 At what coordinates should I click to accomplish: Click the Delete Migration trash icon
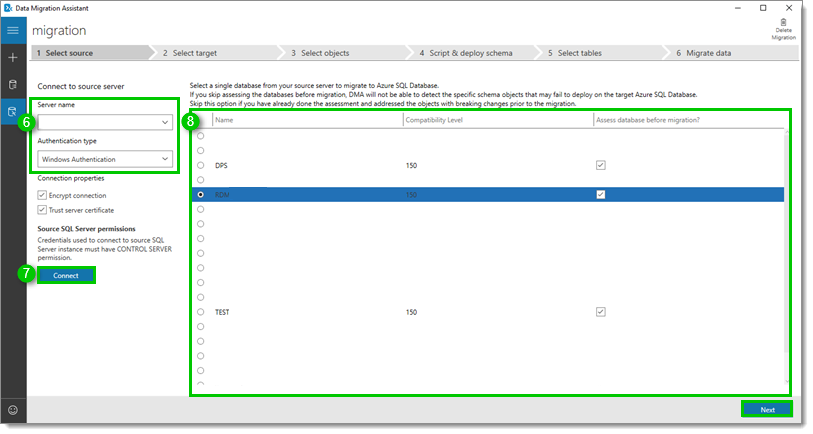[x=783, y=22]
